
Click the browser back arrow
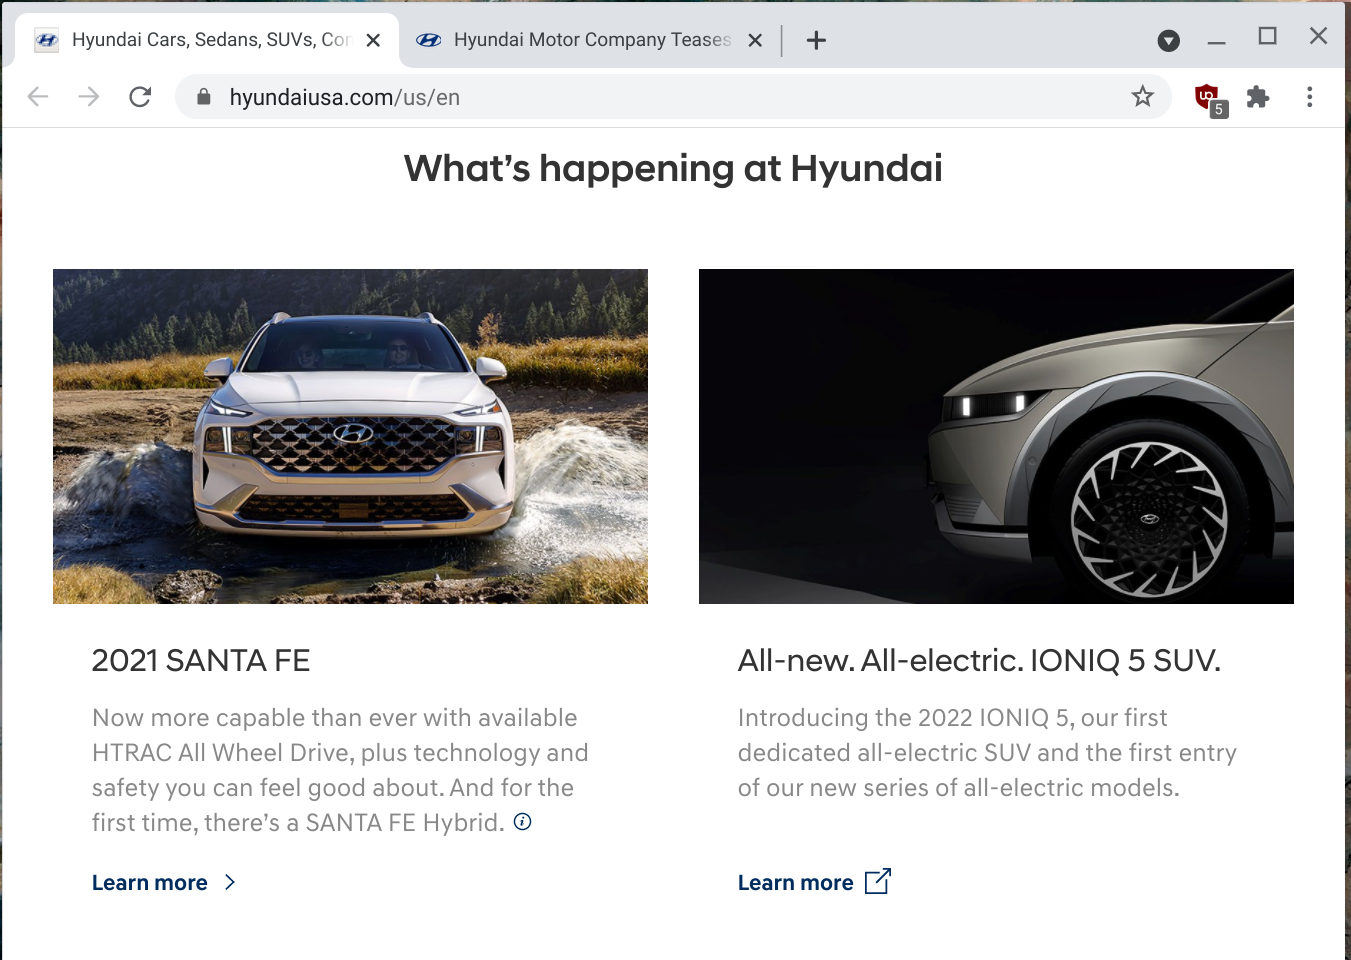click(38, 97)
